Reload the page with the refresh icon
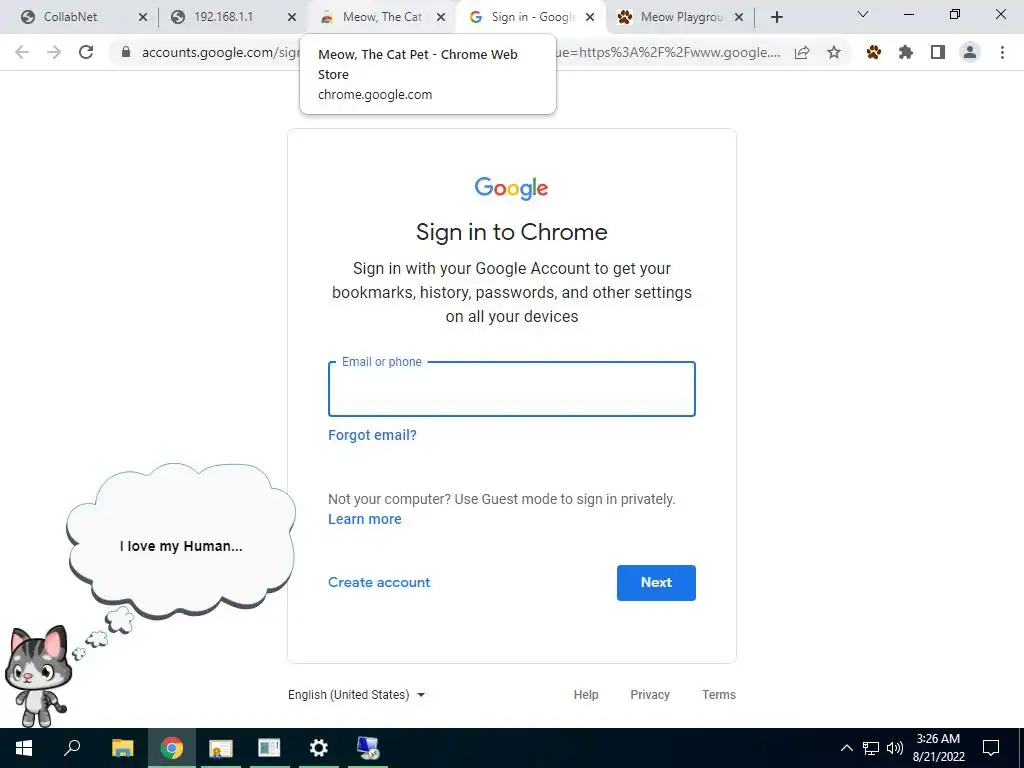 click(86, 52)
